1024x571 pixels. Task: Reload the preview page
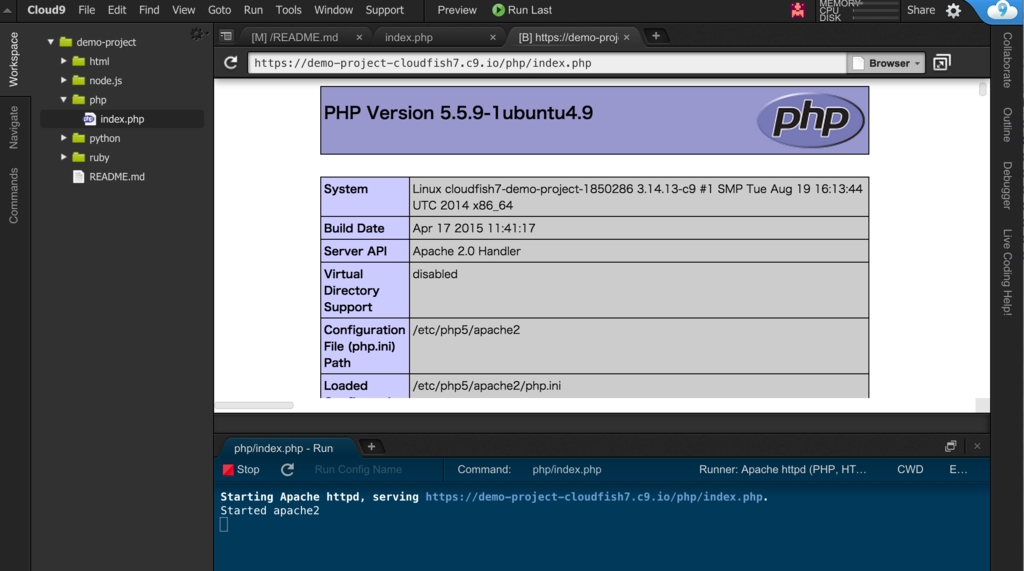point(231,63)
